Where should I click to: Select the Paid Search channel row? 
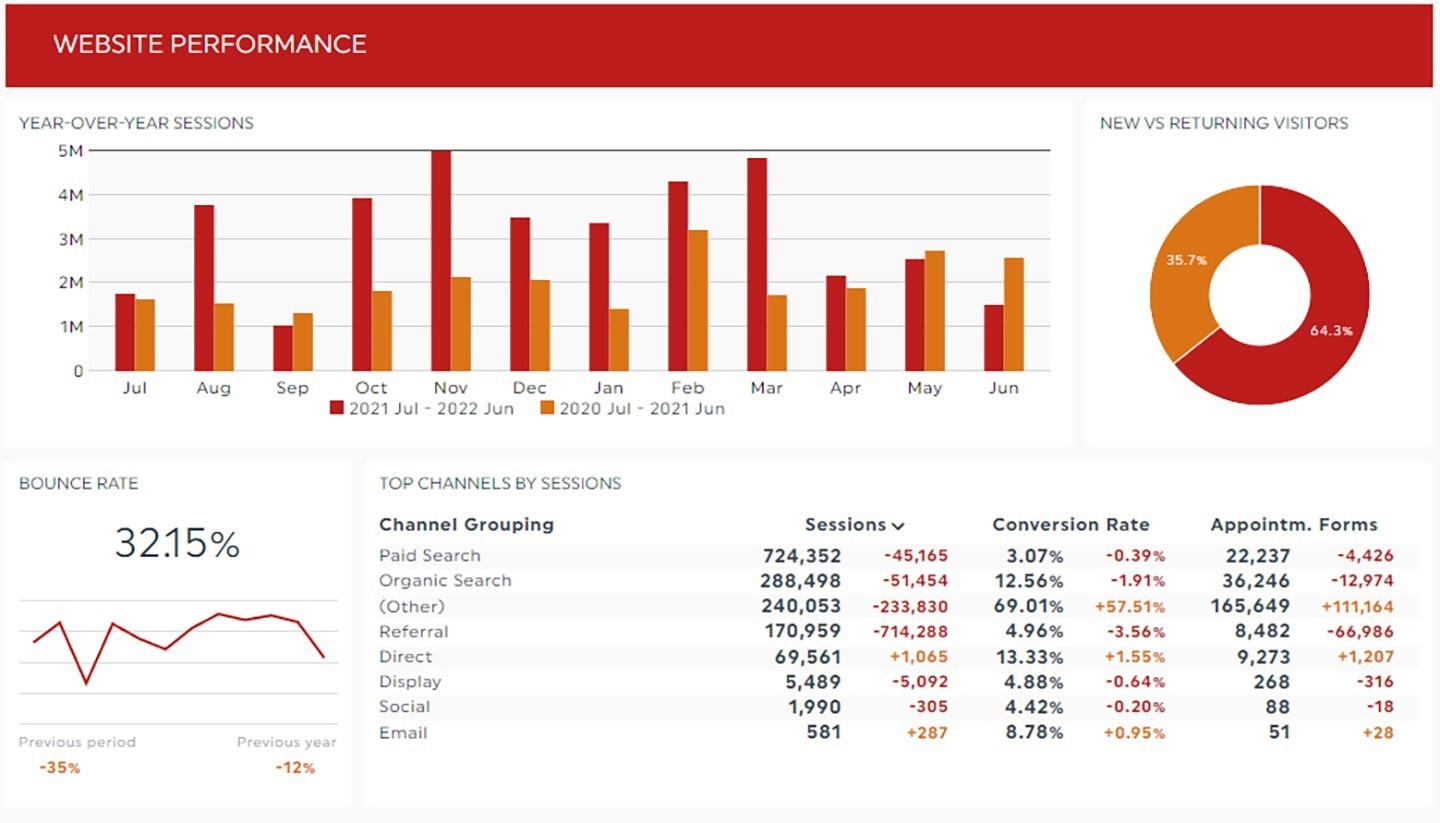point(430,556)
